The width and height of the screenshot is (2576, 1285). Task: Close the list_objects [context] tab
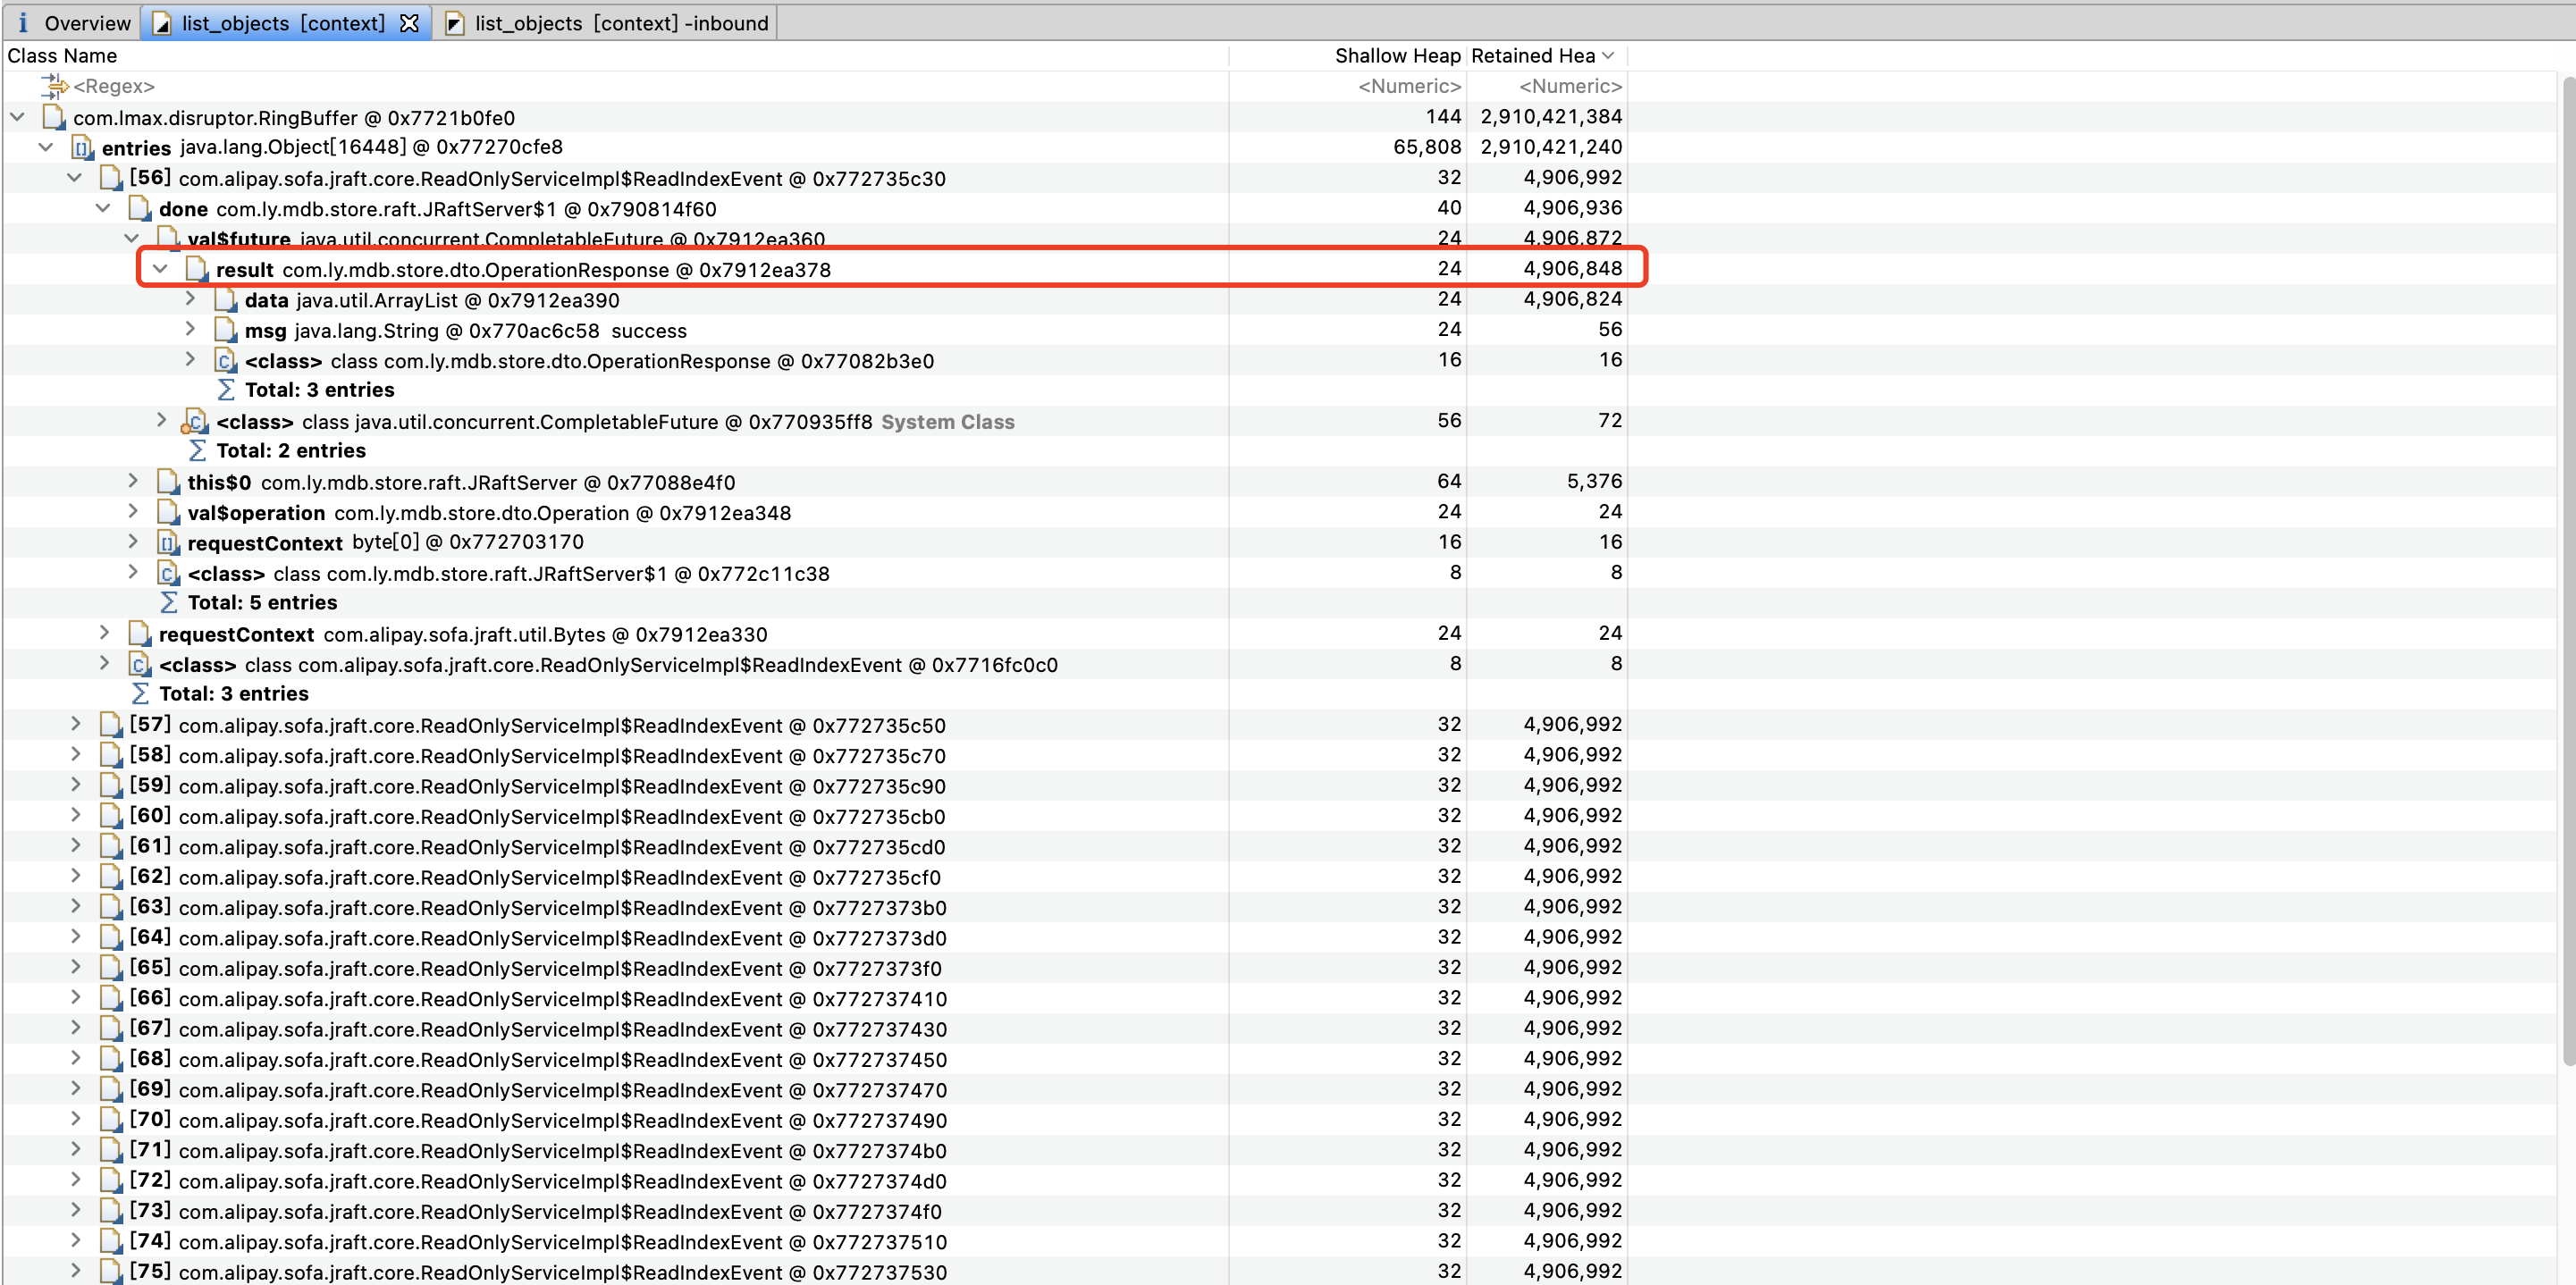(x=409, y=23)
